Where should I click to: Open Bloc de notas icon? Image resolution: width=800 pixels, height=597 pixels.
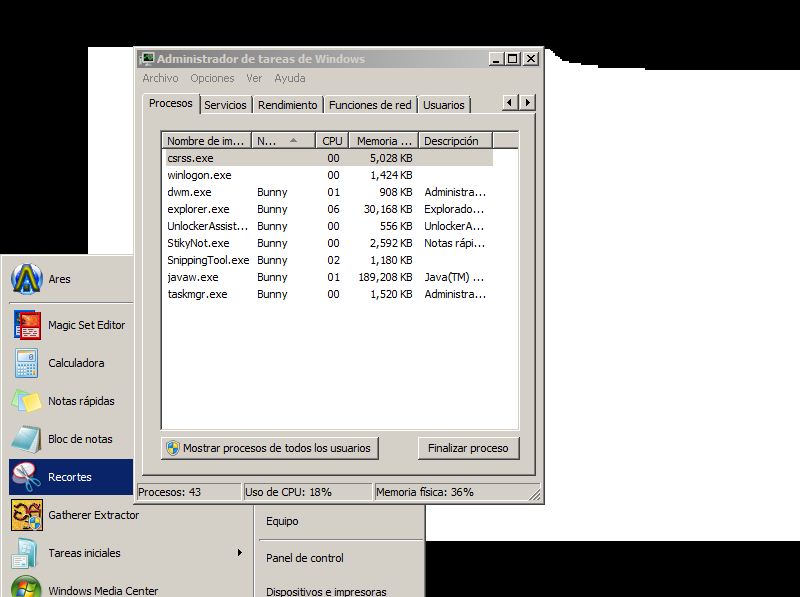point(26,439)
